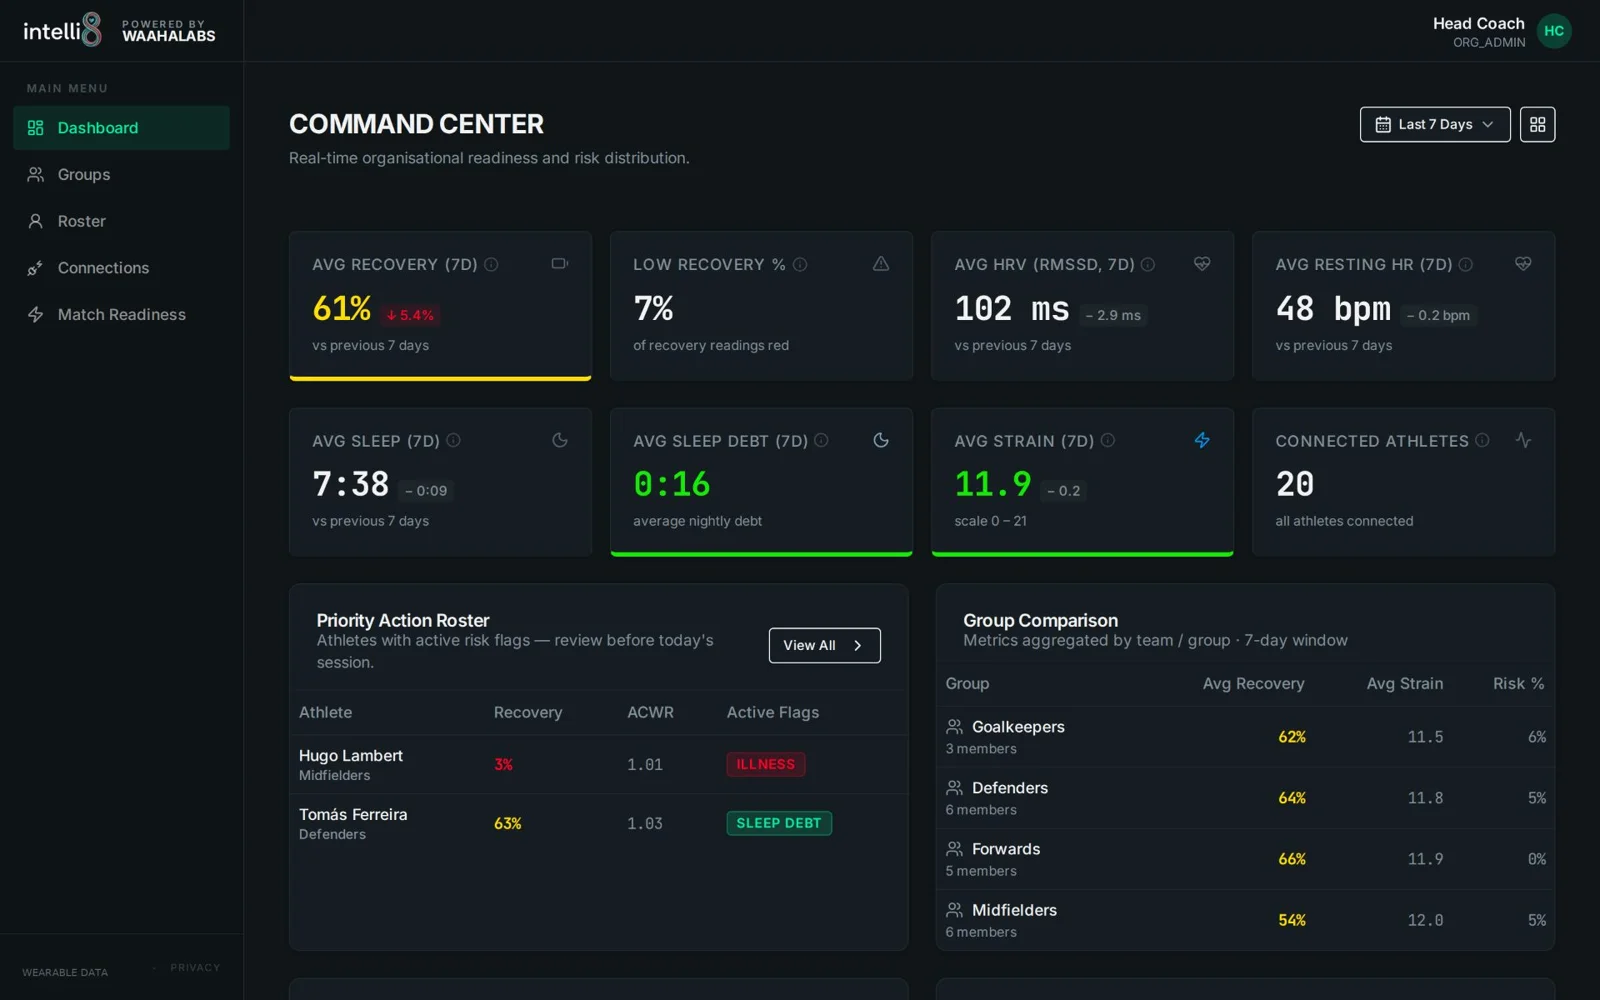Click info icon beside Avg Strain (7D)
Screen dimensions: 1600x1000
click(x=1108, y=441)
